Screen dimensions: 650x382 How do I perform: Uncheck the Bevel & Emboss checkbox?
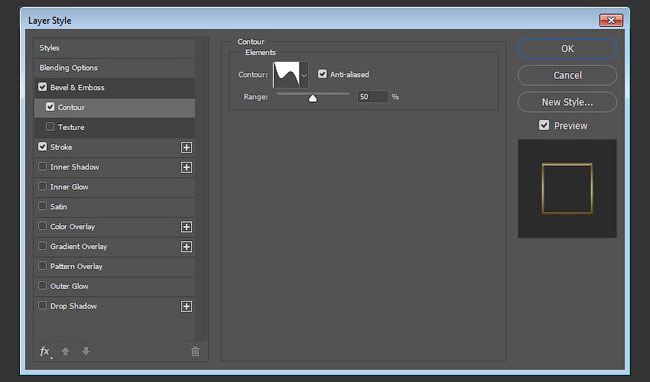coord(42,87)
